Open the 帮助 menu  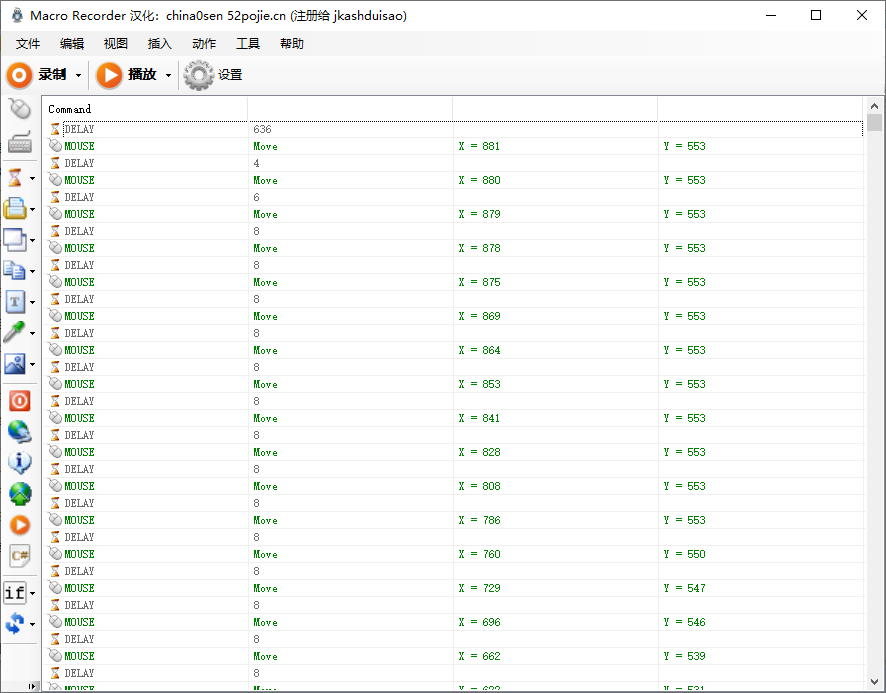coord(292,44)
